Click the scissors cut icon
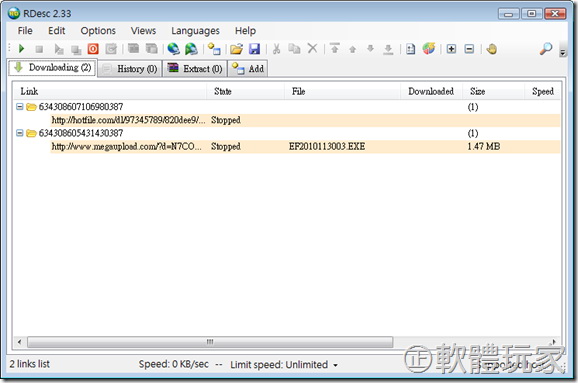This screenshot has height=383, width=578. pos(276,49)
